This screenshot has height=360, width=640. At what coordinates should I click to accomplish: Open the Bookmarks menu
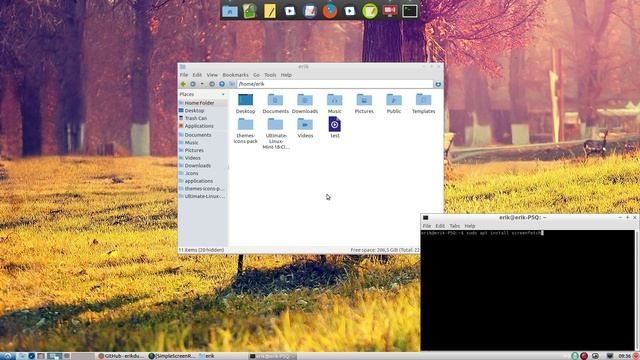(x=236, y=75)
